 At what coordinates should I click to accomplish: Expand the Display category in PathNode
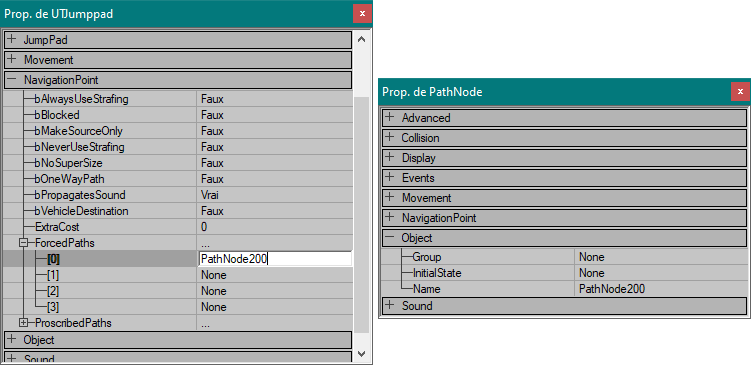click(x=390, y=158)
